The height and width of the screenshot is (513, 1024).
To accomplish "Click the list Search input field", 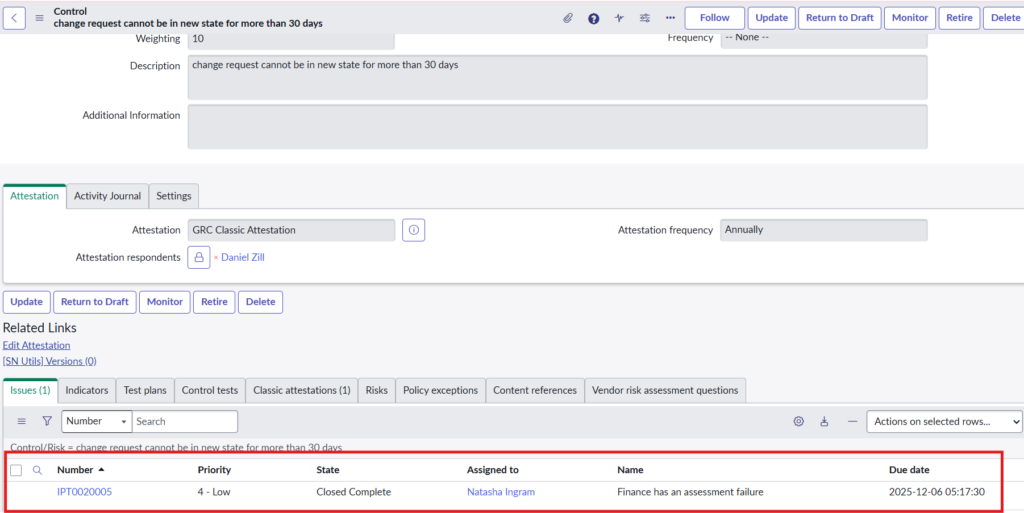I will 185,421.
